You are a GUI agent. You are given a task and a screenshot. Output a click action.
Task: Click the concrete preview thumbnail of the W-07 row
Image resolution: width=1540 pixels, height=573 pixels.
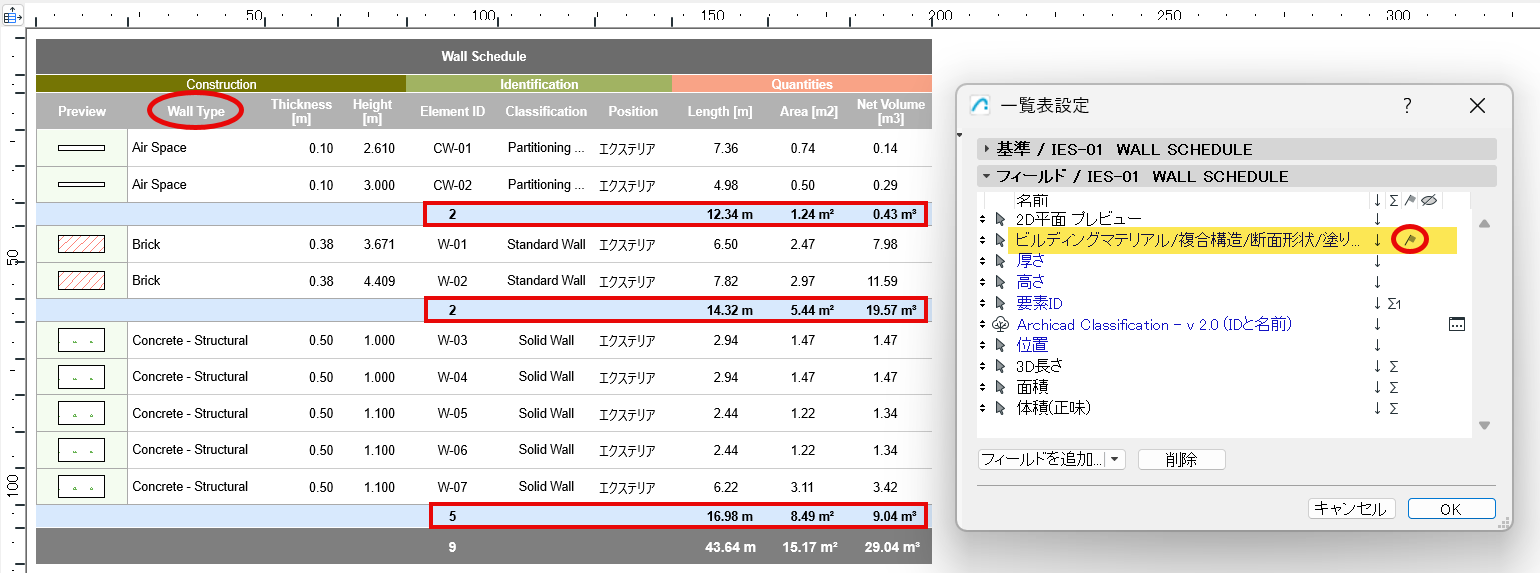82,486
